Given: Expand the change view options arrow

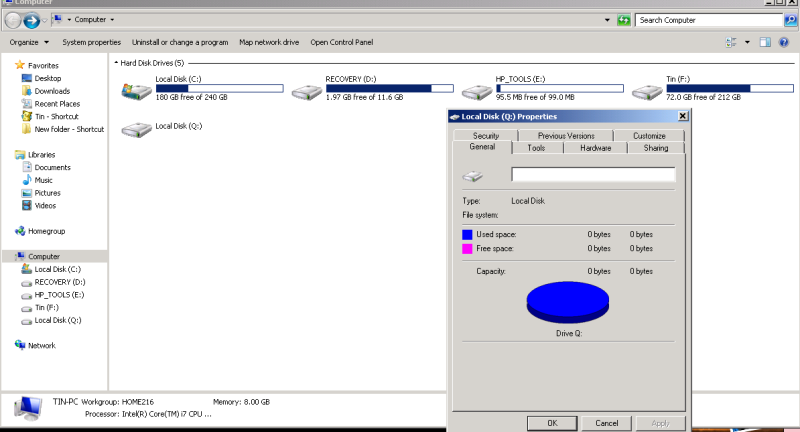Looking at the screenshot, I should click(747, 42).
